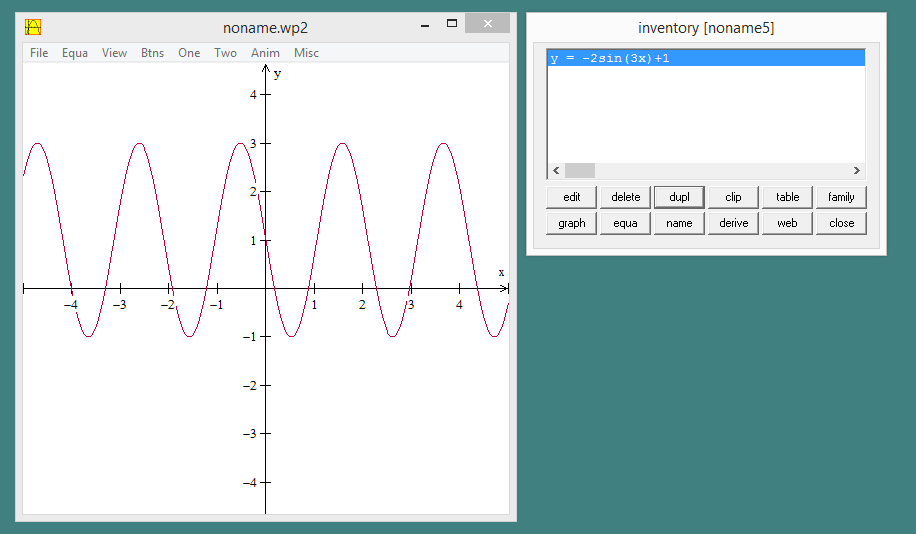Open the Anim menu
916x534 pixels.
click(x=265, y=53)
